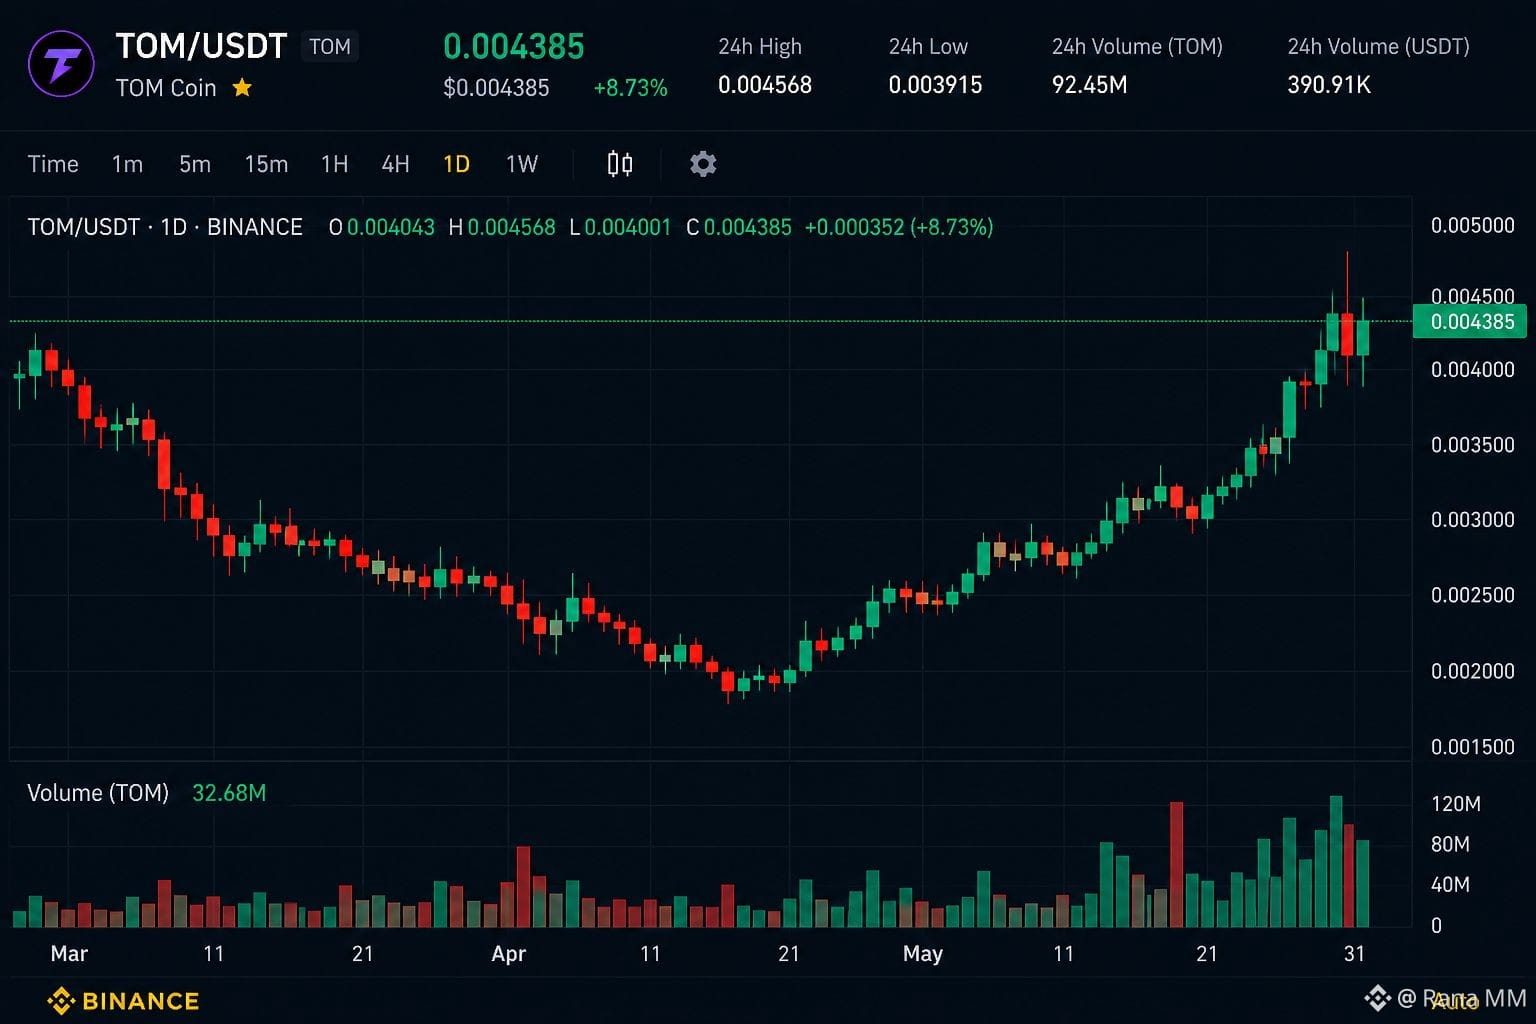Image resolution: width=1536 pixels, height=1024 pixels.
Task: Switch to the 1W interval
Action: tap(522, 164)
